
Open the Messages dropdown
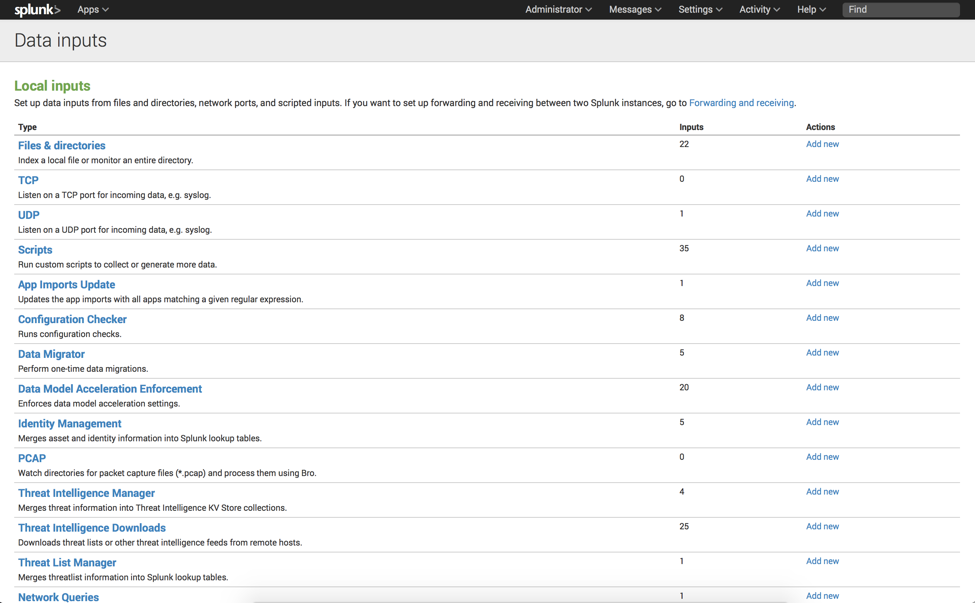pyautogui.click(x=635, y=10)
